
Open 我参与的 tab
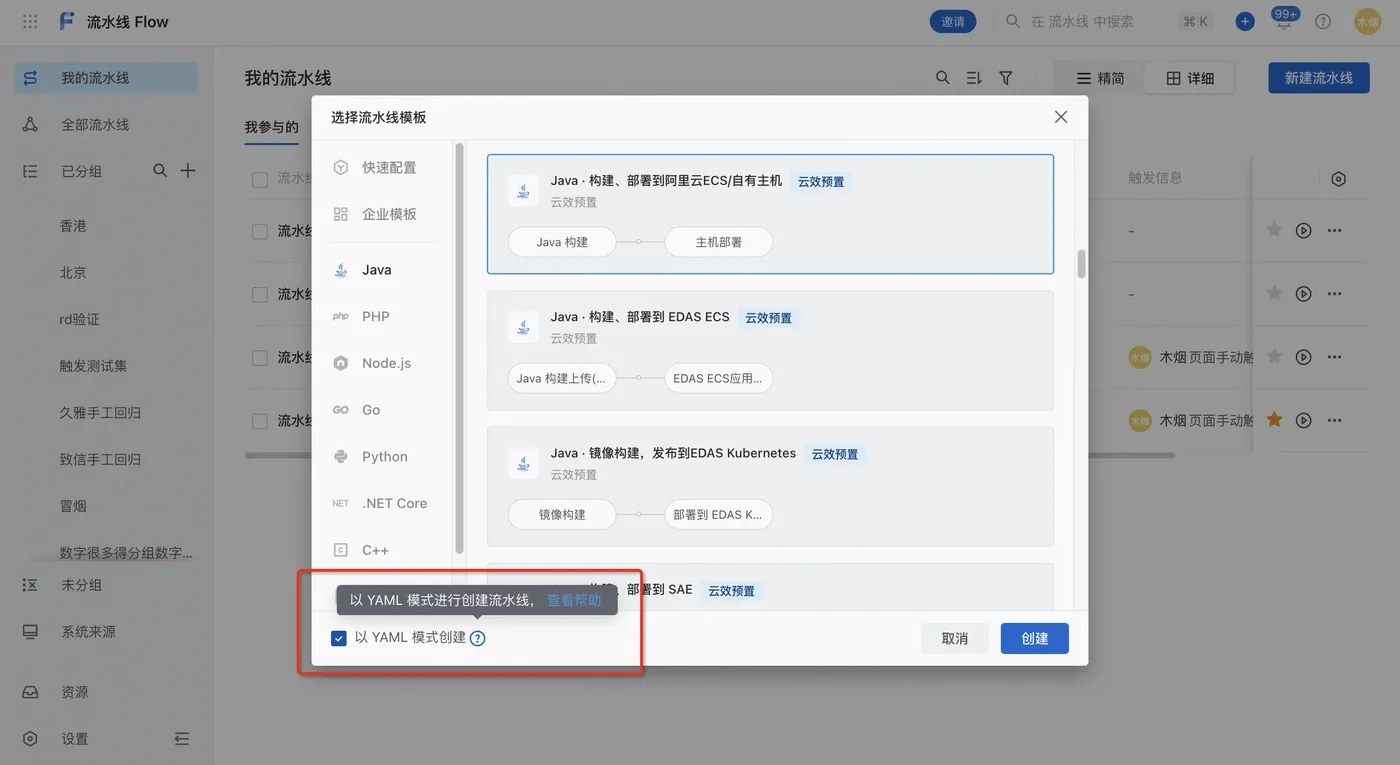272,127
